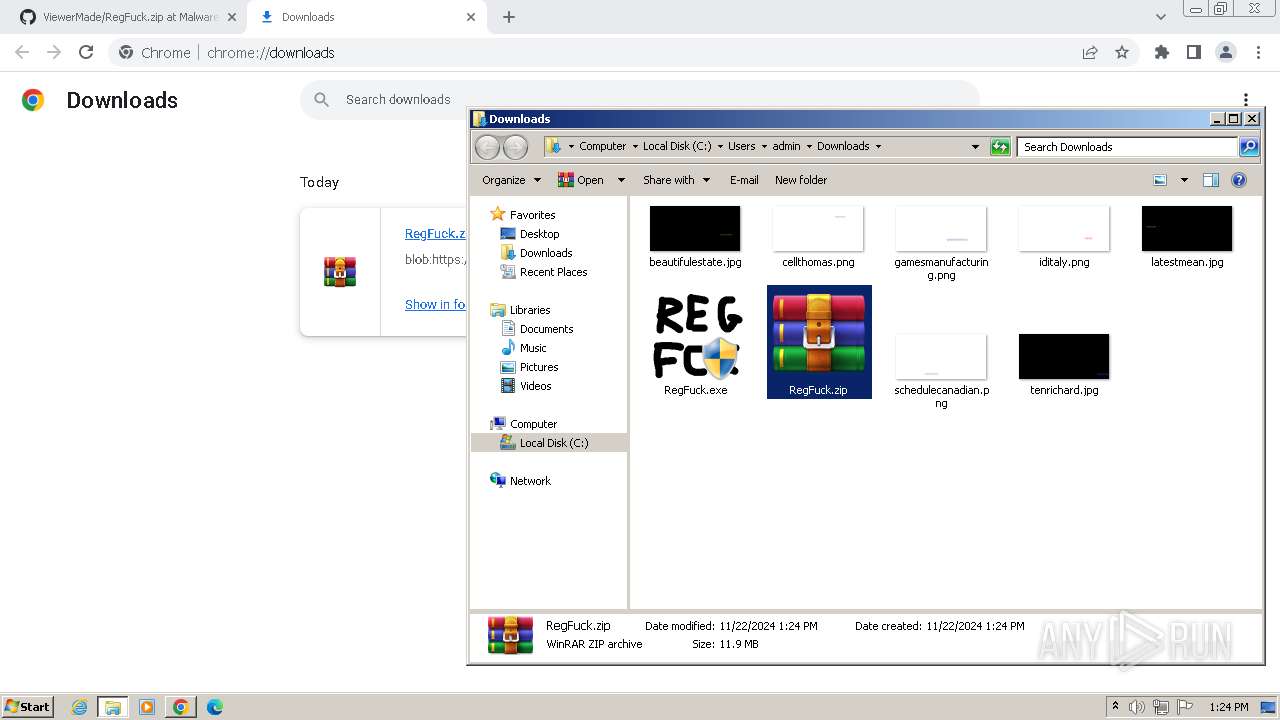Open the Organize menu
Viewport: 1280px width, 720px height.
[511, 180]
